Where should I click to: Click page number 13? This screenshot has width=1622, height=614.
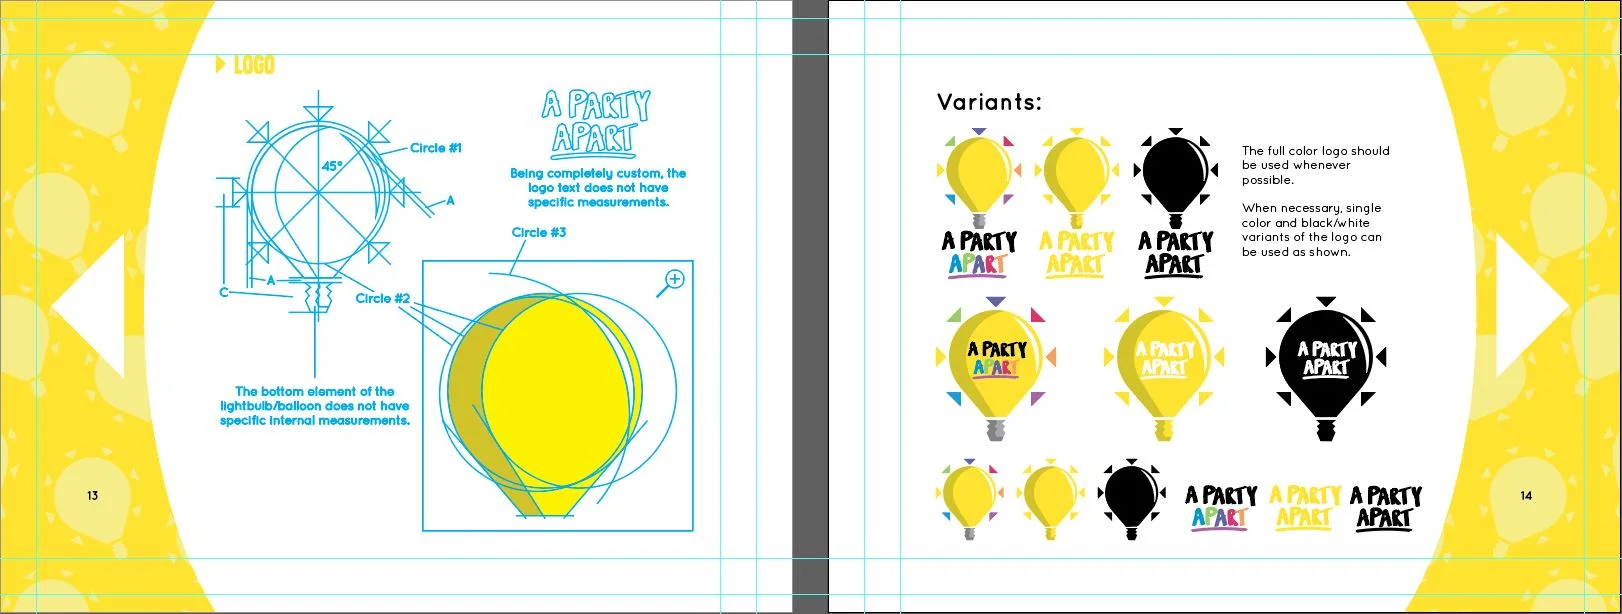click(x=92, y=495)
